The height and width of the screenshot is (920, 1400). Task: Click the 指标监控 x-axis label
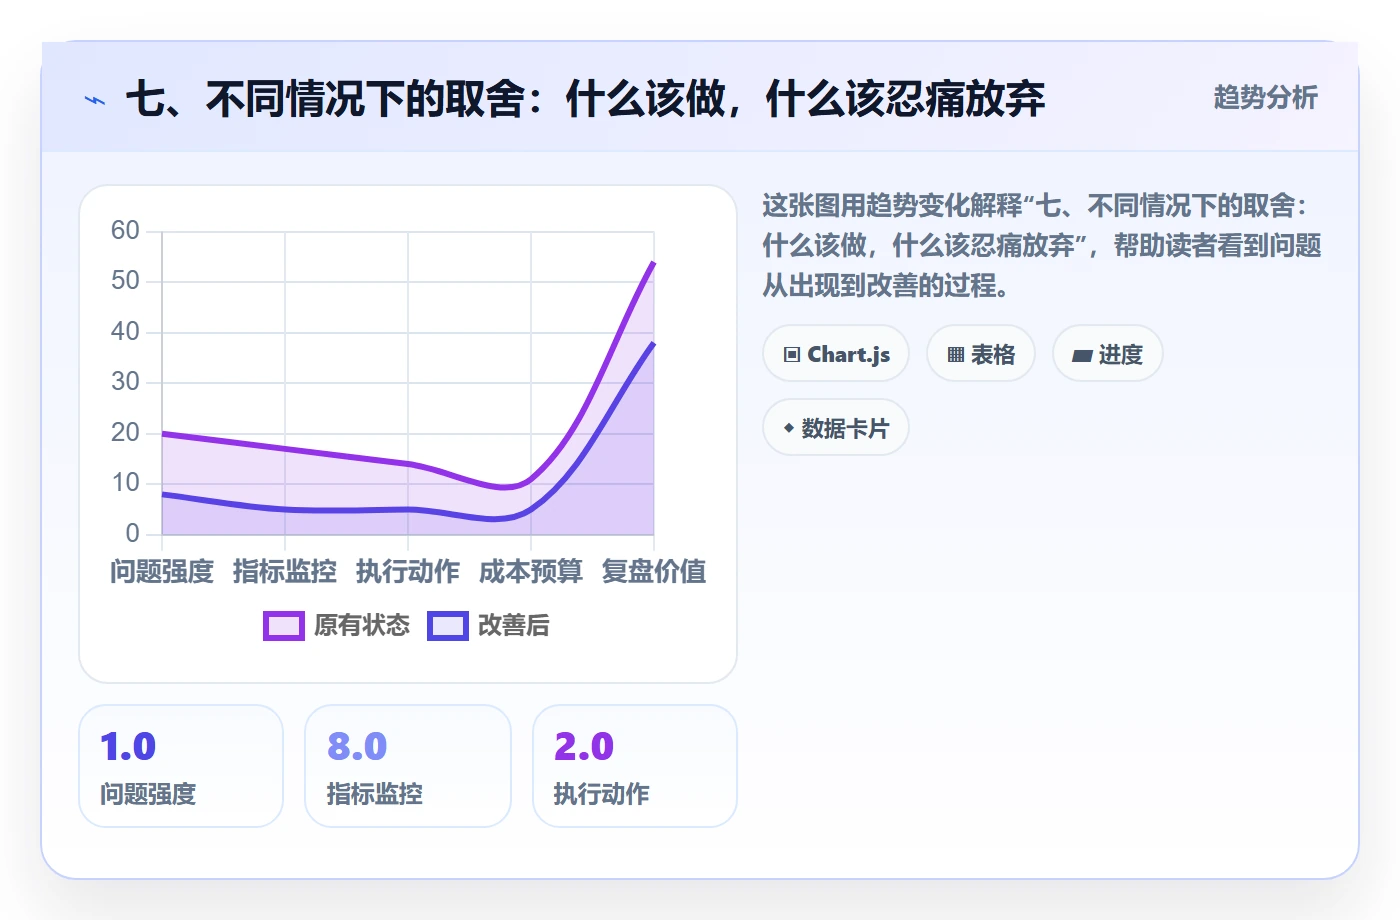tap(285, 572)
